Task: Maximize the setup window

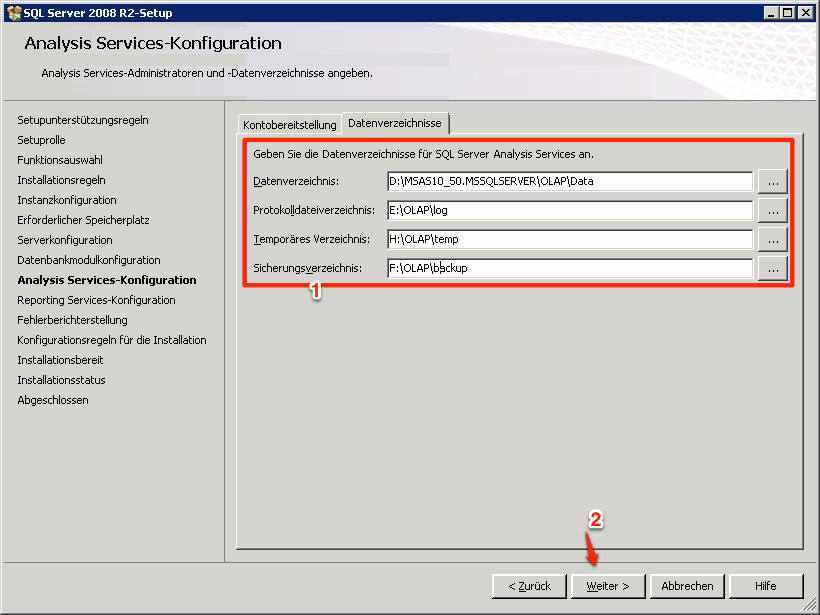Action: pos(789,12)
